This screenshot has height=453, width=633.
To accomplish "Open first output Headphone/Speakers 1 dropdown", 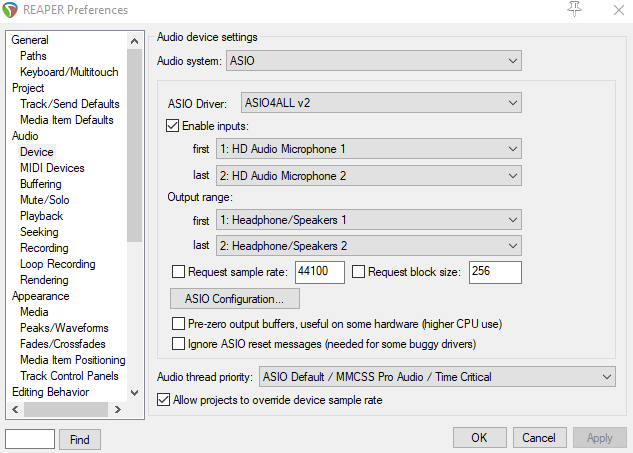I will click(x=369, y=220).
